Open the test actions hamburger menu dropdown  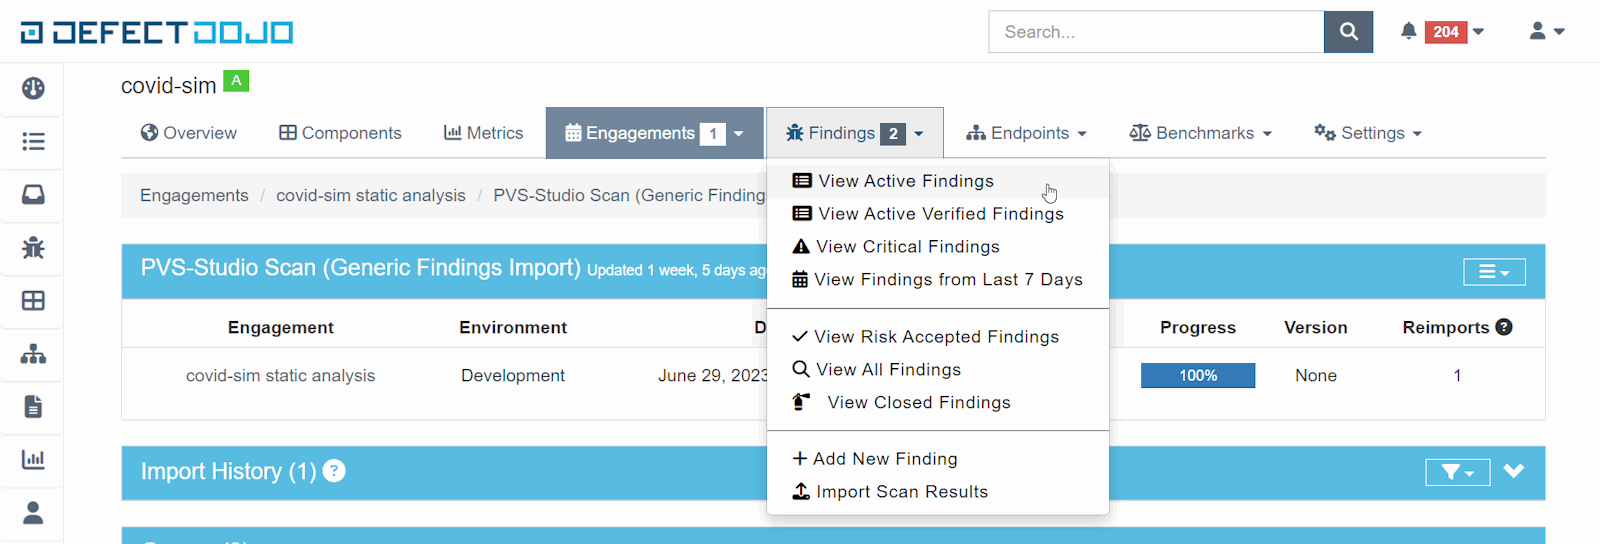coord(1494,272)
